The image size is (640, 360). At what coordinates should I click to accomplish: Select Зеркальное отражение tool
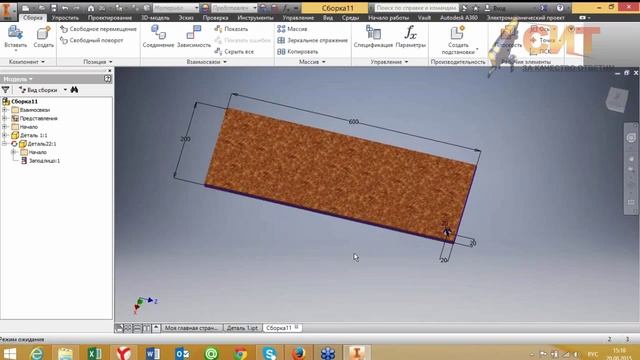point(312,40)
